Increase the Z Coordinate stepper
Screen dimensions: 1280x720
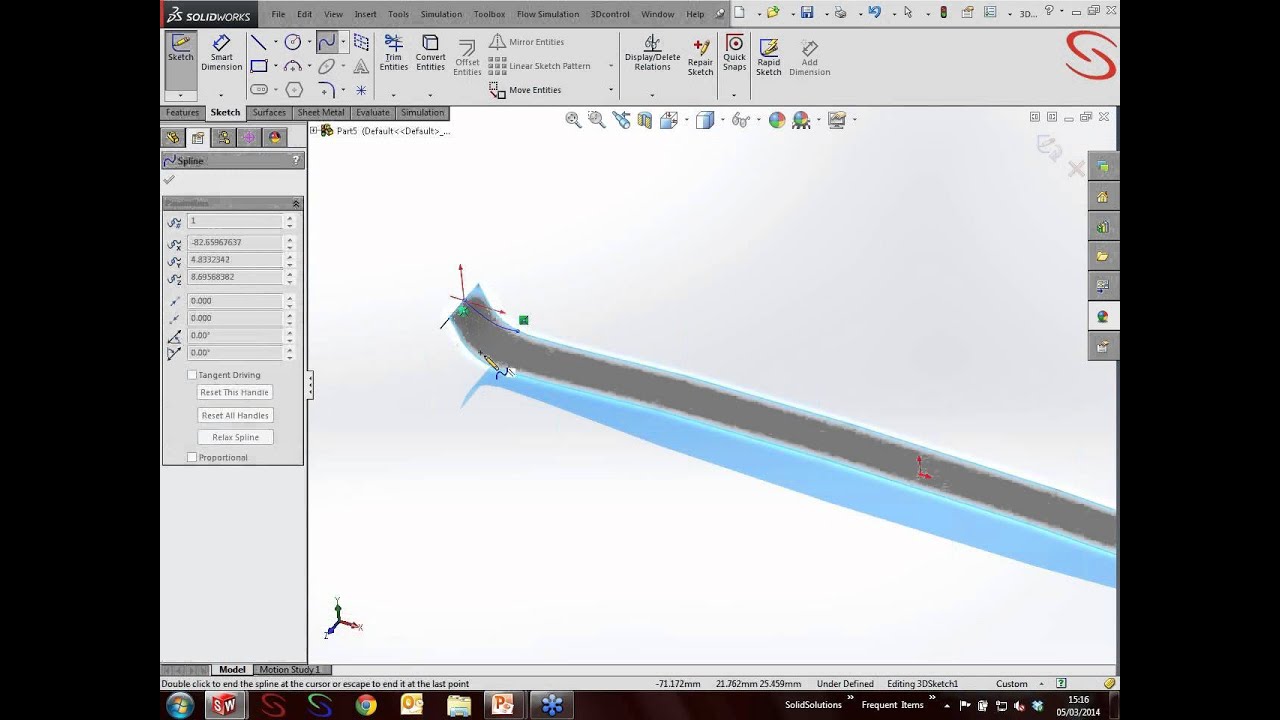tap(290, 274)
